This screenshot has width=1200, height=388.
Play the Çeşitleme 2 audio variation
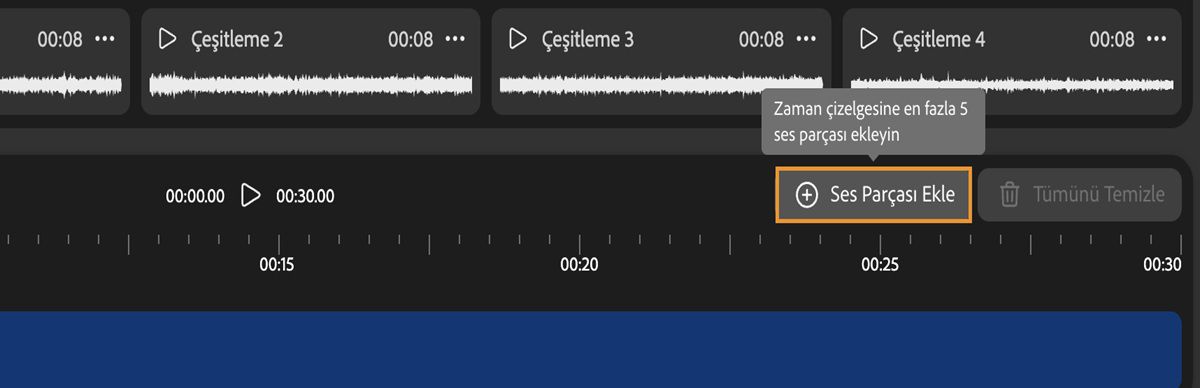point(168,39)
